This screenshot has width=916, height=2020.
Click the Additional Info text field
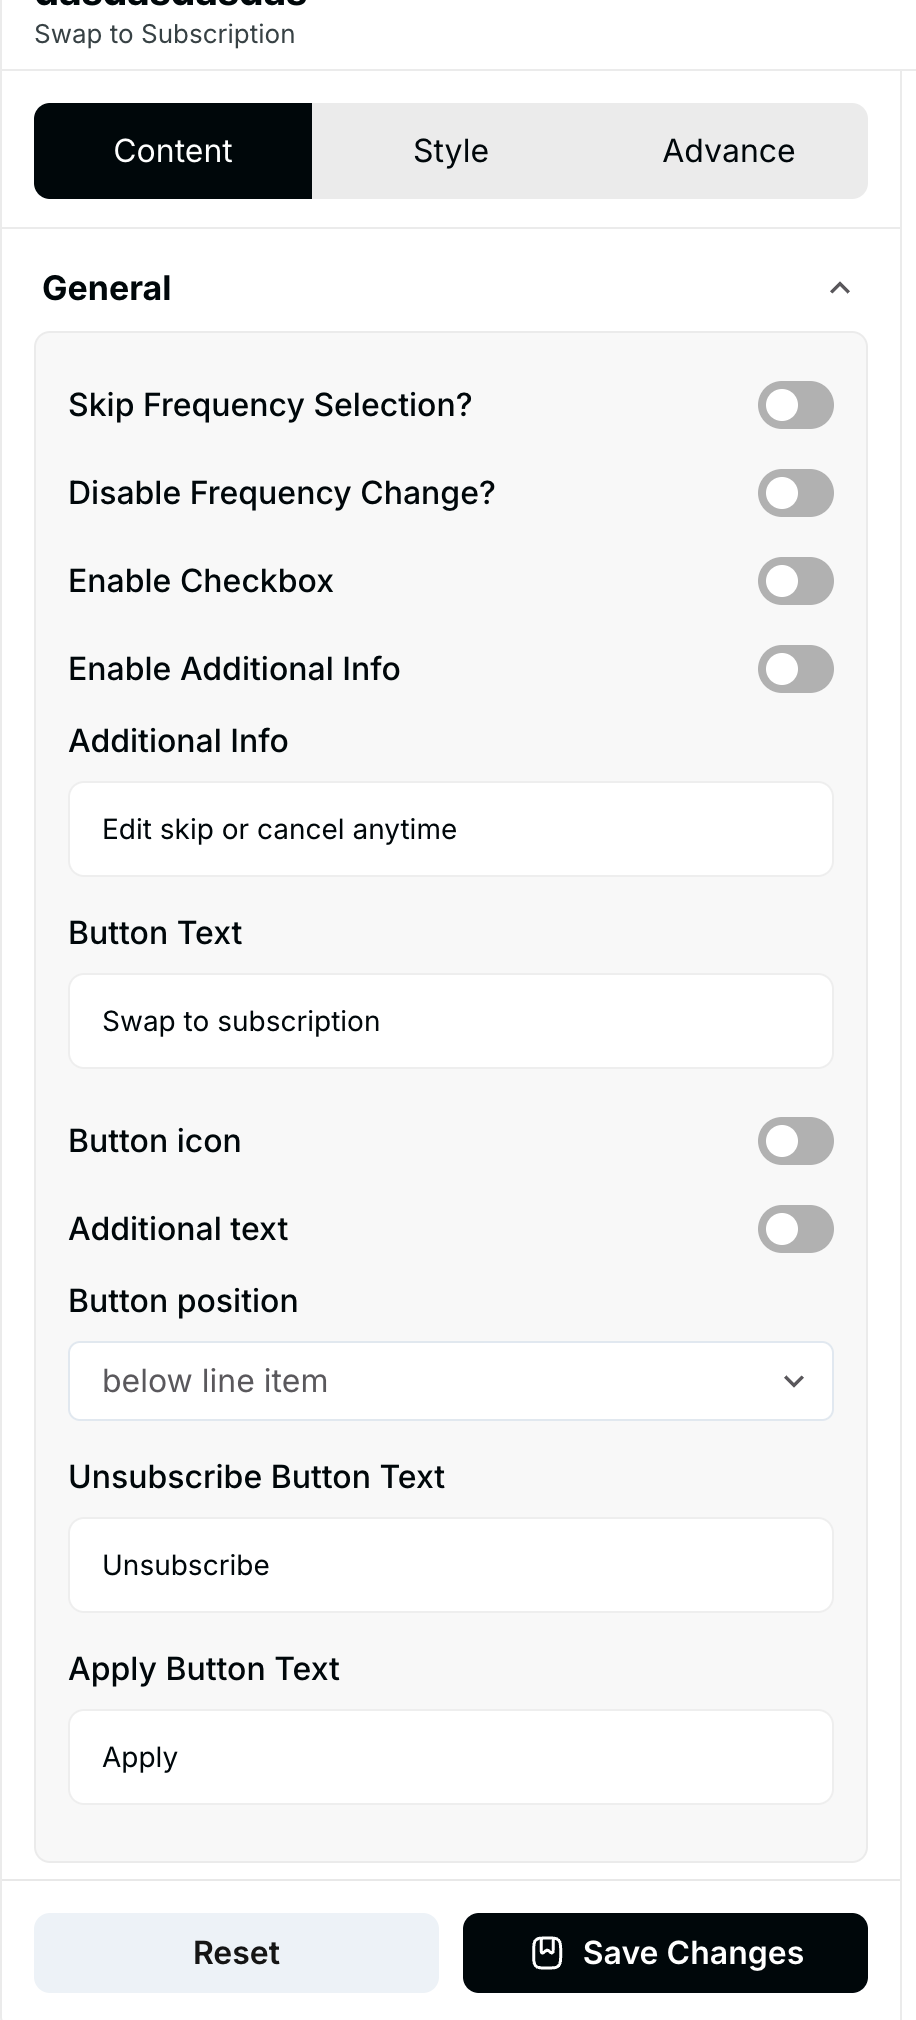(450, 829)
